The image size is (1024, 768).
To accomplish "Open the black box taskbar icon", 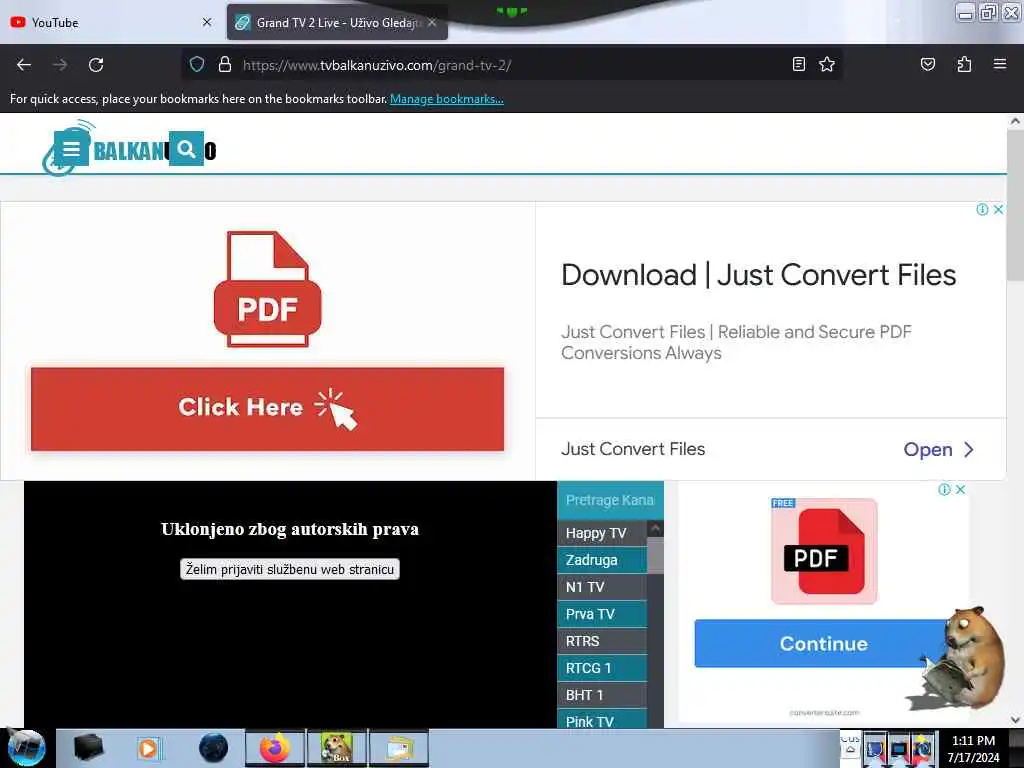I will [x=89, y=748].
